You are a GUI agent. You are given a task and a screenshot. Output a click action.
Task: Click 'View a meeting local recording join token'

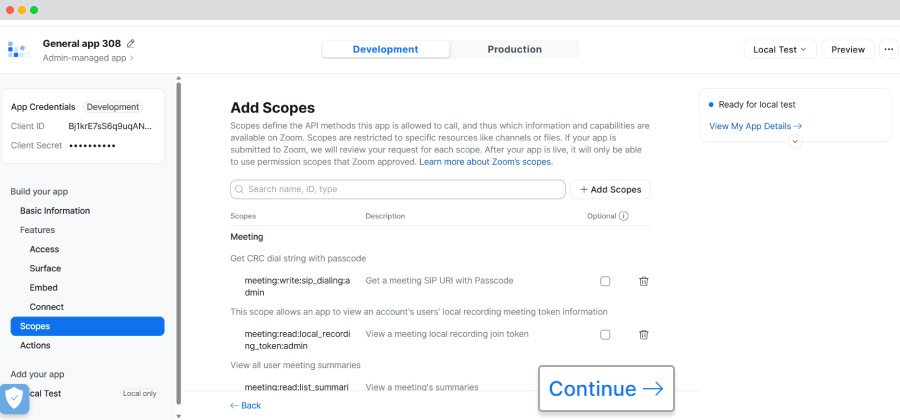pyautogui.click(x=447, y=334)
